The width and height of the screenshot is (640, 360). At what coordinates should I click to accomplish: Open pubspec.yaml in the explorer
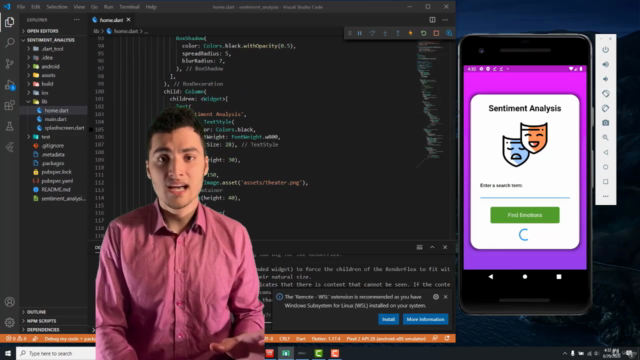pos(57,181)
